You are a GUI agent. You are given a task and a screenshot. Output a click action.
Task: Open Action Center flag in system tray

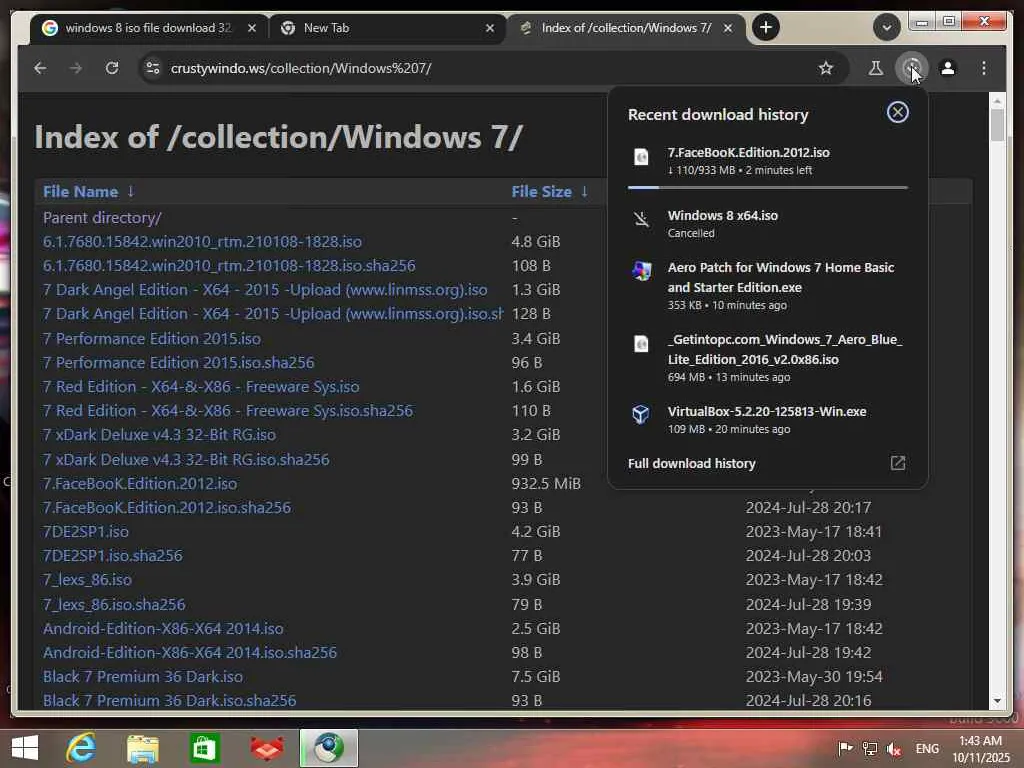pyautogui.click(x=845, y=748)
